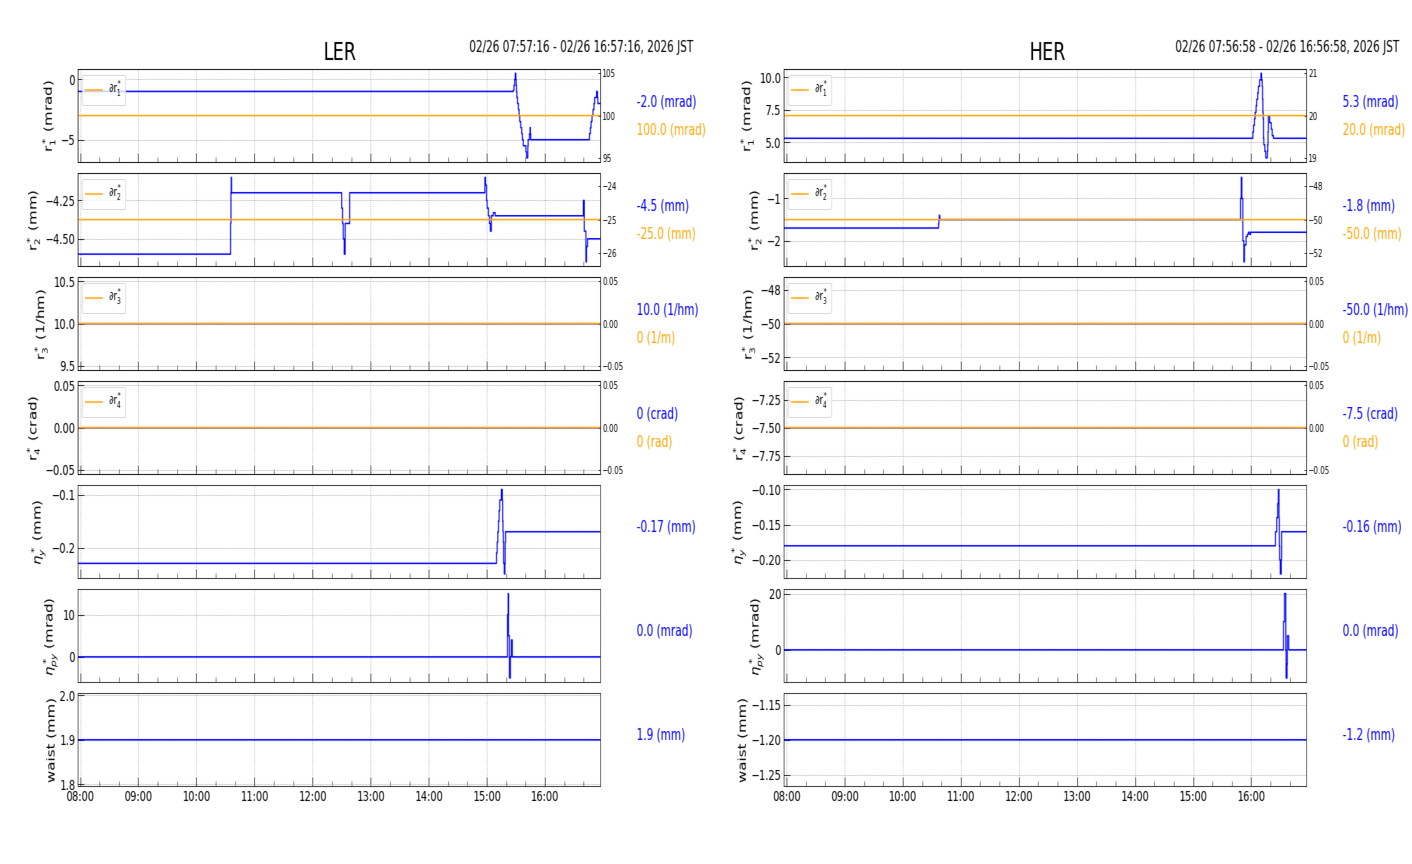Click the ∂r1* legend in the HER plot
The image size is (1412, 864).
tap(810, 90)
